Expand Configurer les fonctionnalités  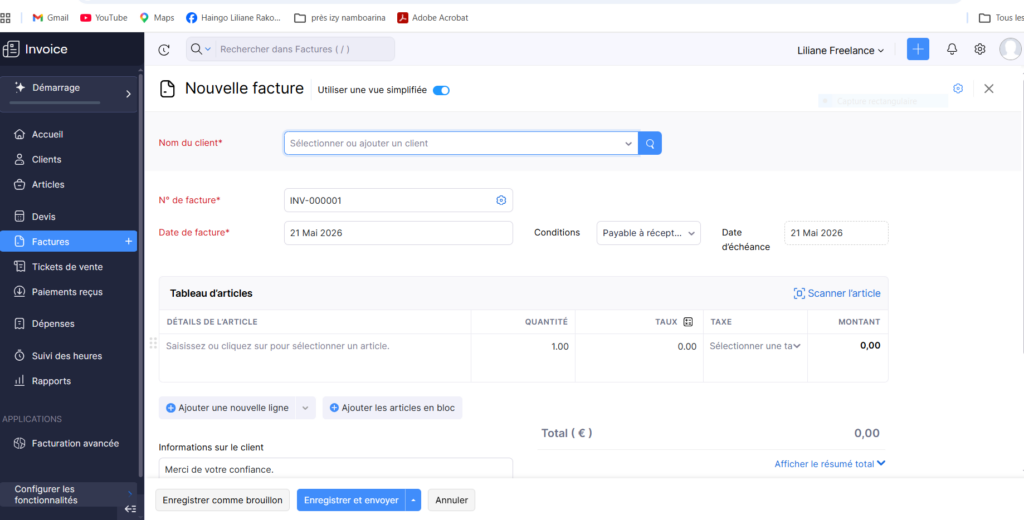point(69,495)
